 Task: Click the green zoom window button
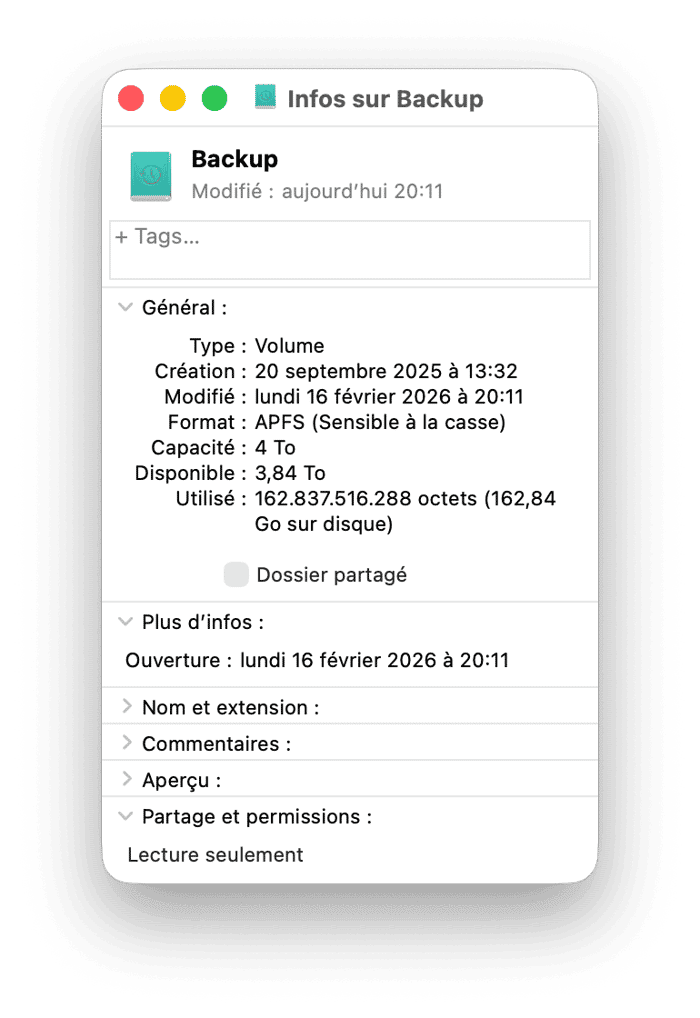pos(214,98)
